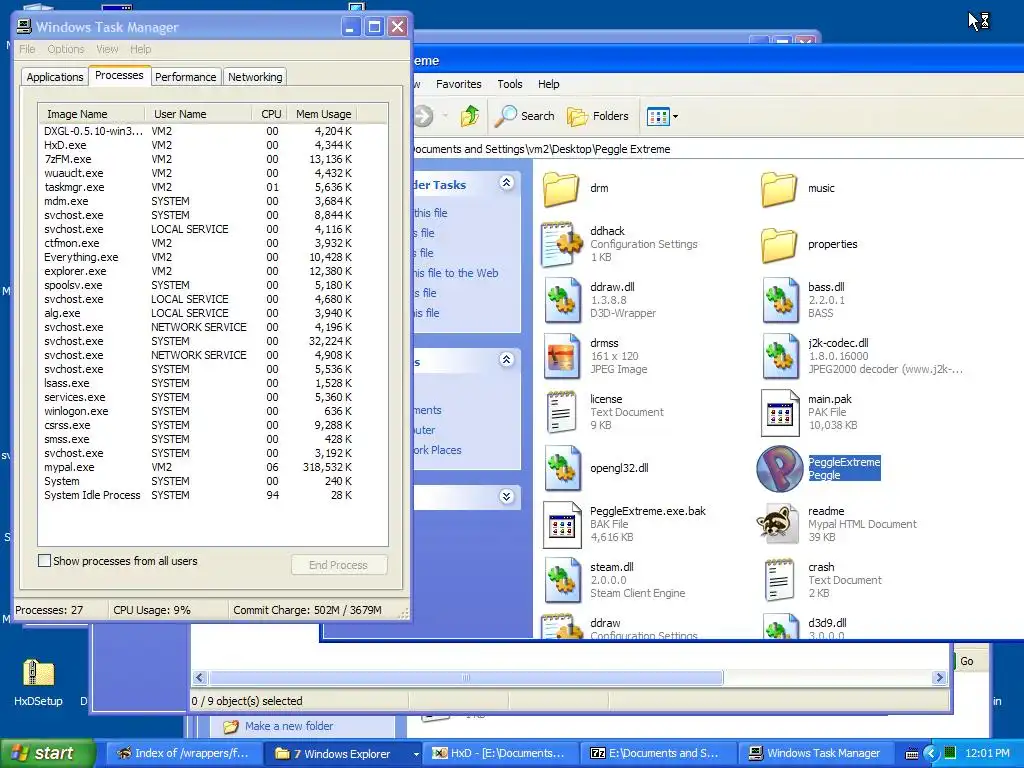The image size is (1024, 768).
Task: Select the ddhack Configuration Settings file icon
Action: tap(562, 245)
